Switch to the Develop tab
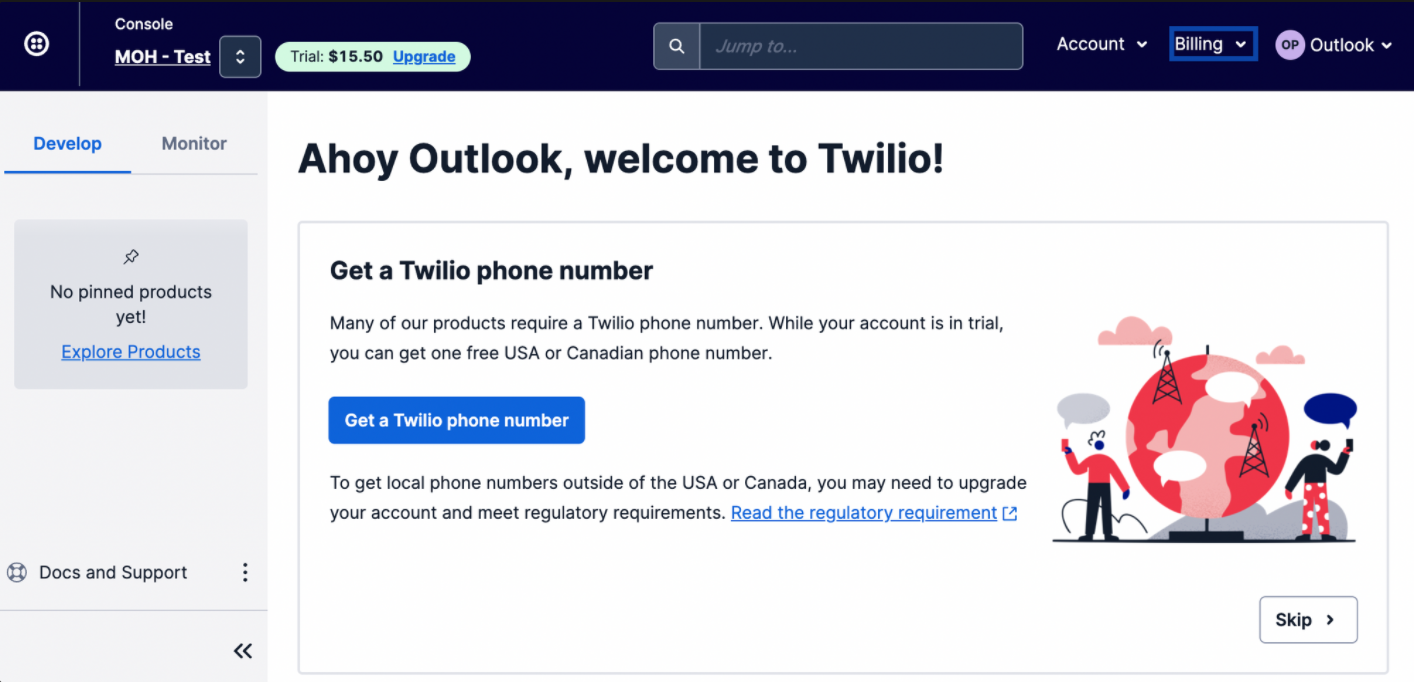 67,143
